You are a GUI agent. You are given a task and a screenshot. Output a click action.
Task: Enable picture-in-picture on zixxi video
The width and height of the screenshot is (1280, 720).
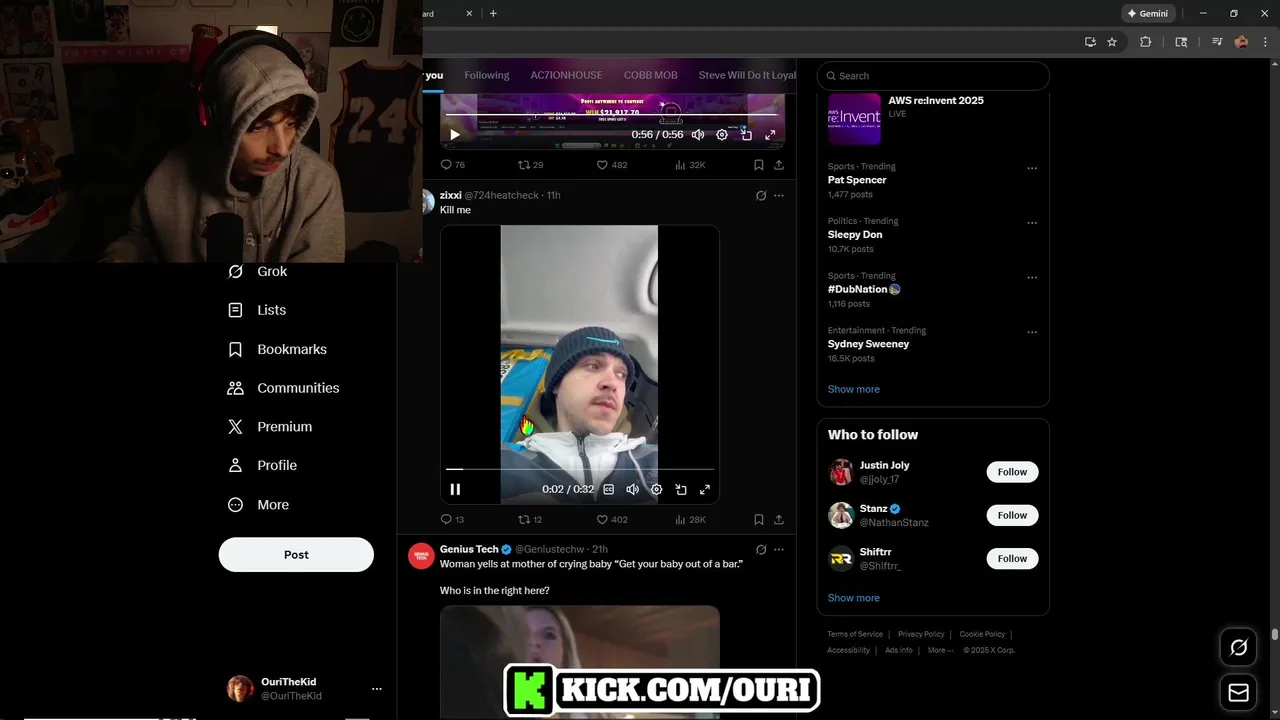click(x=681, y=489)
